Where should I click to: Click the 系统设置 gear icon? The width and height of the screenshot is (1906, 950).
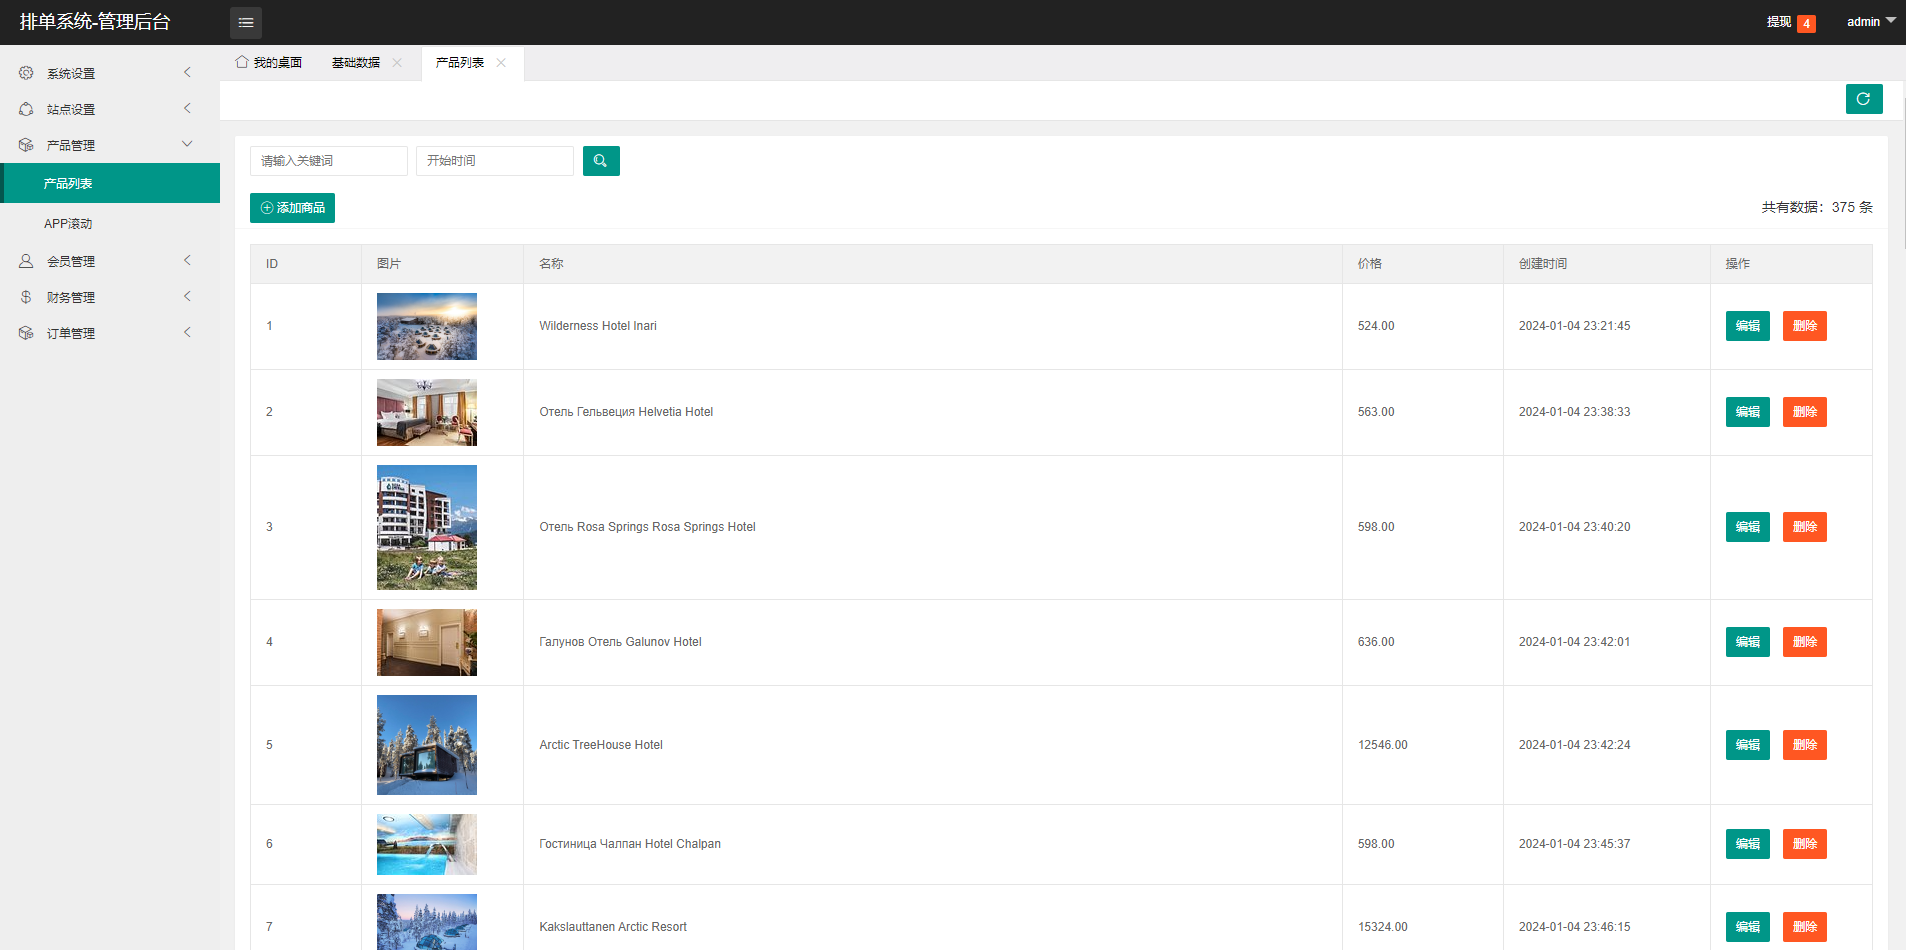[26, 73]
